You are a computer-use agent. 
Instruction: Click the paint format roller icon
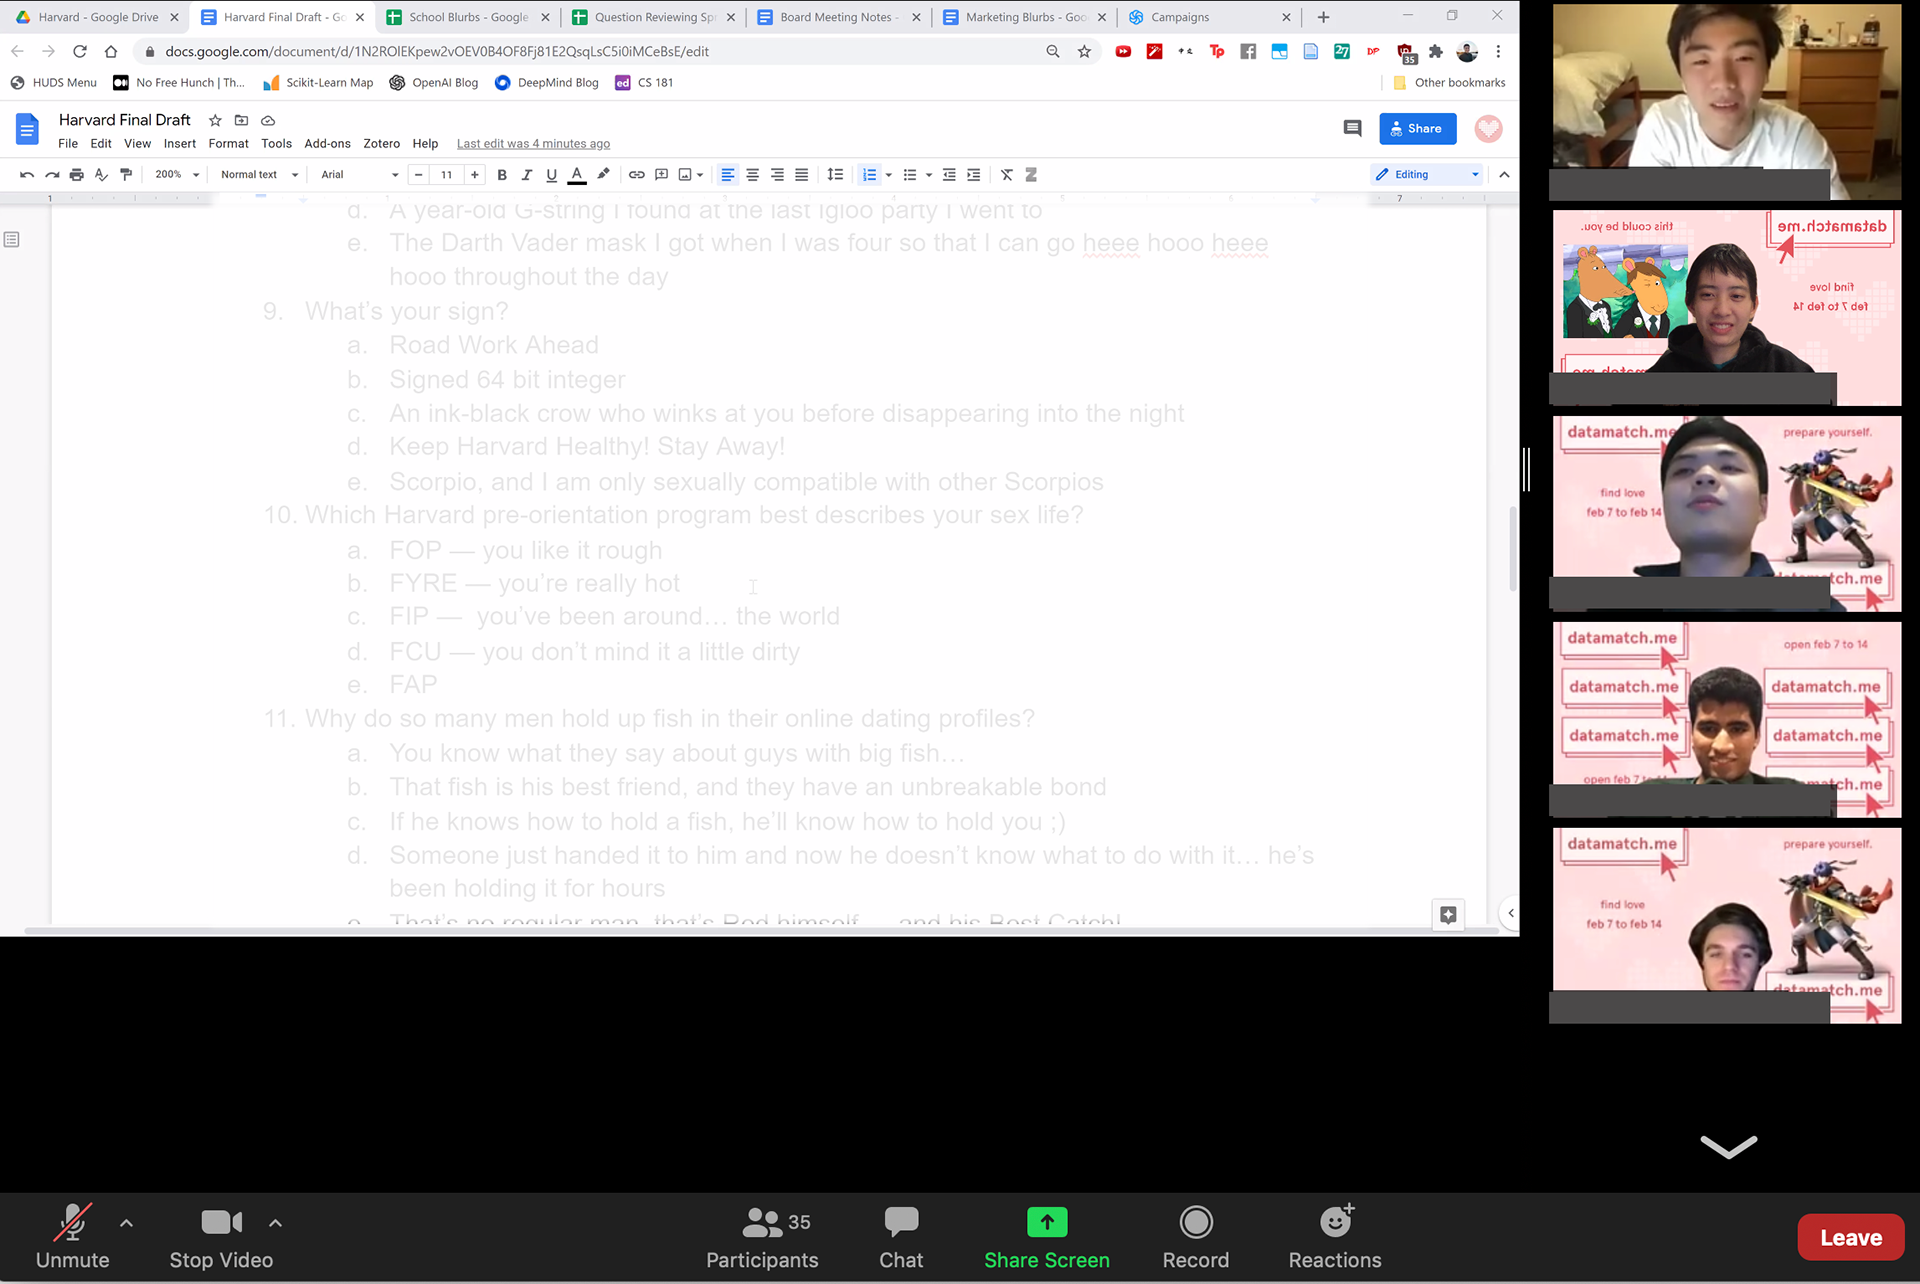click(126, 174)
